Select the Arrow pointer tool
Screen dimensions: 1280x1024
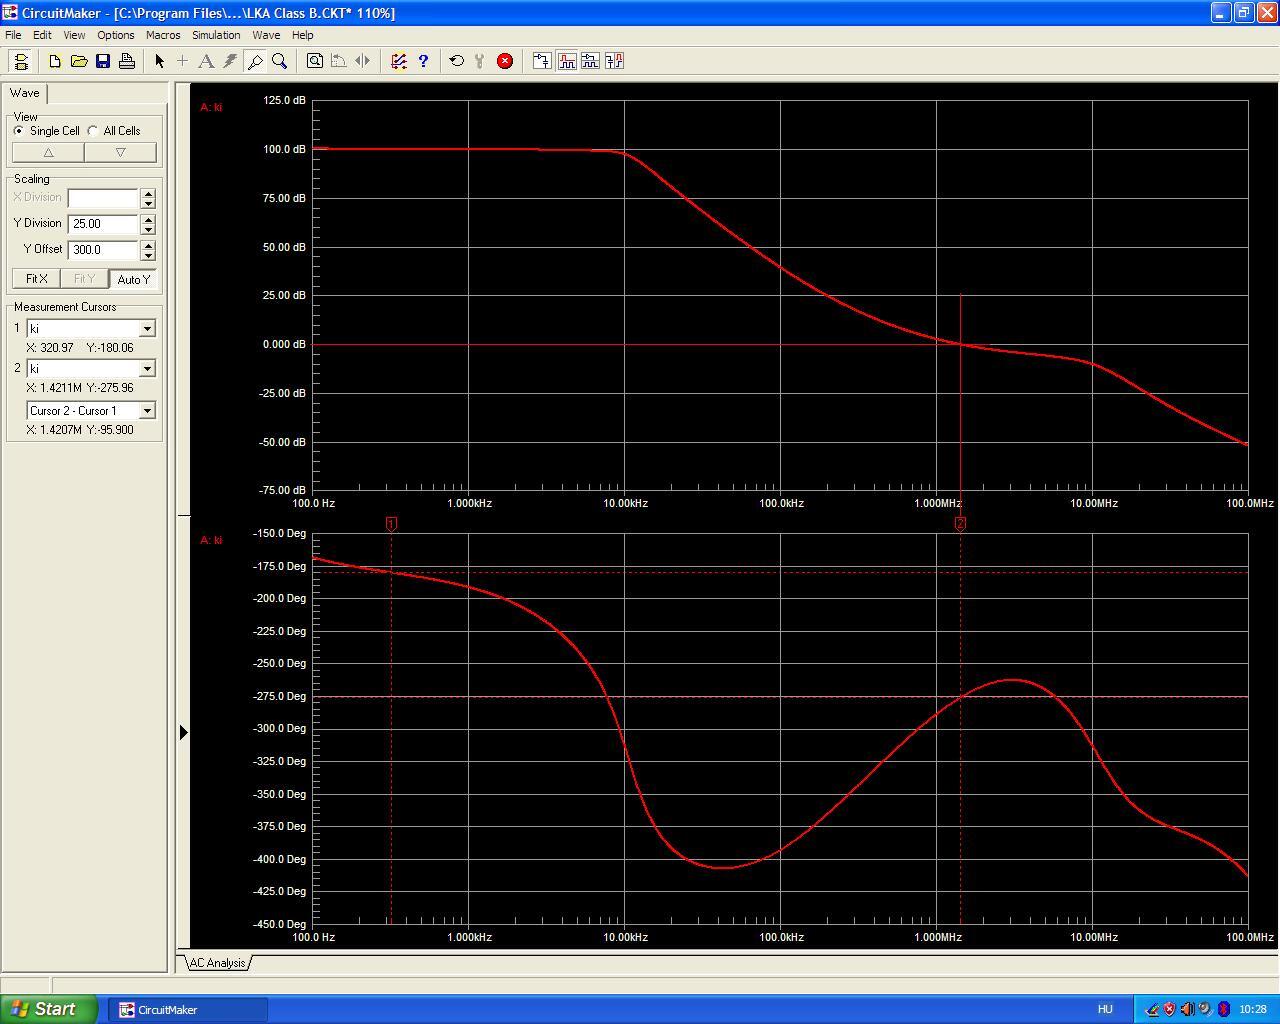click(159, 61)
